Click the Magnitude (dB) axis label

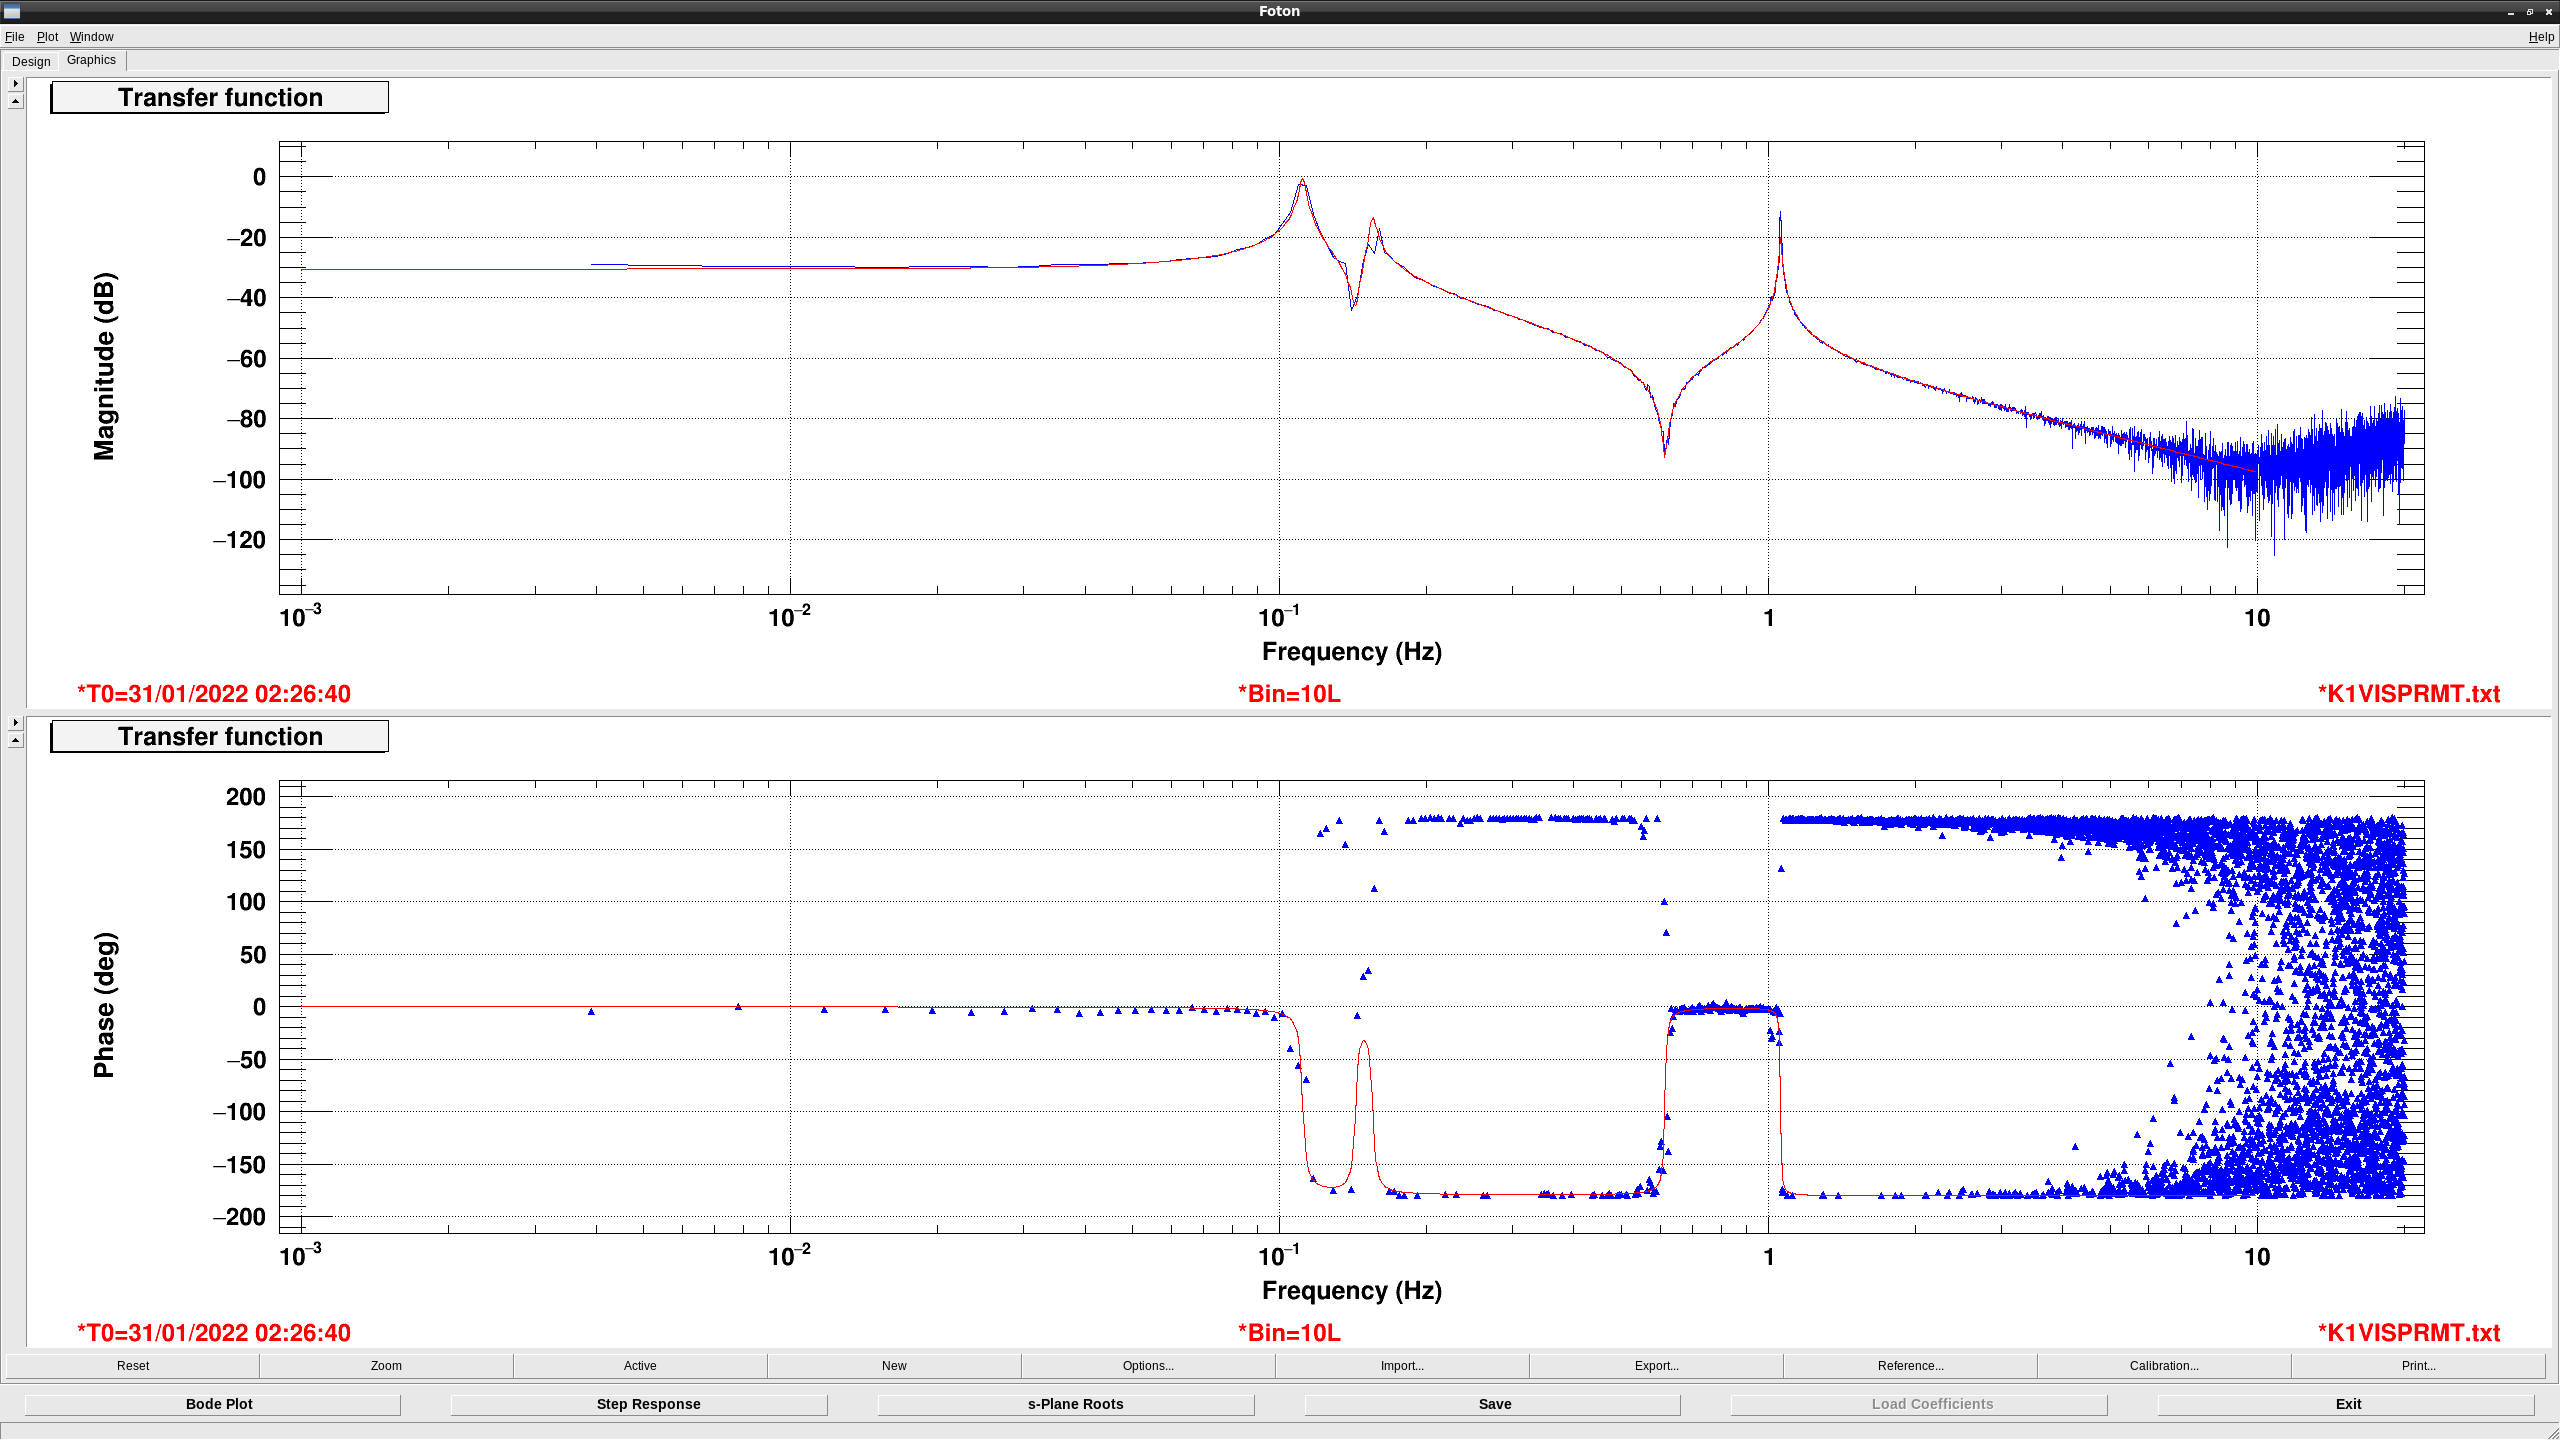click(x=104, y=366)
